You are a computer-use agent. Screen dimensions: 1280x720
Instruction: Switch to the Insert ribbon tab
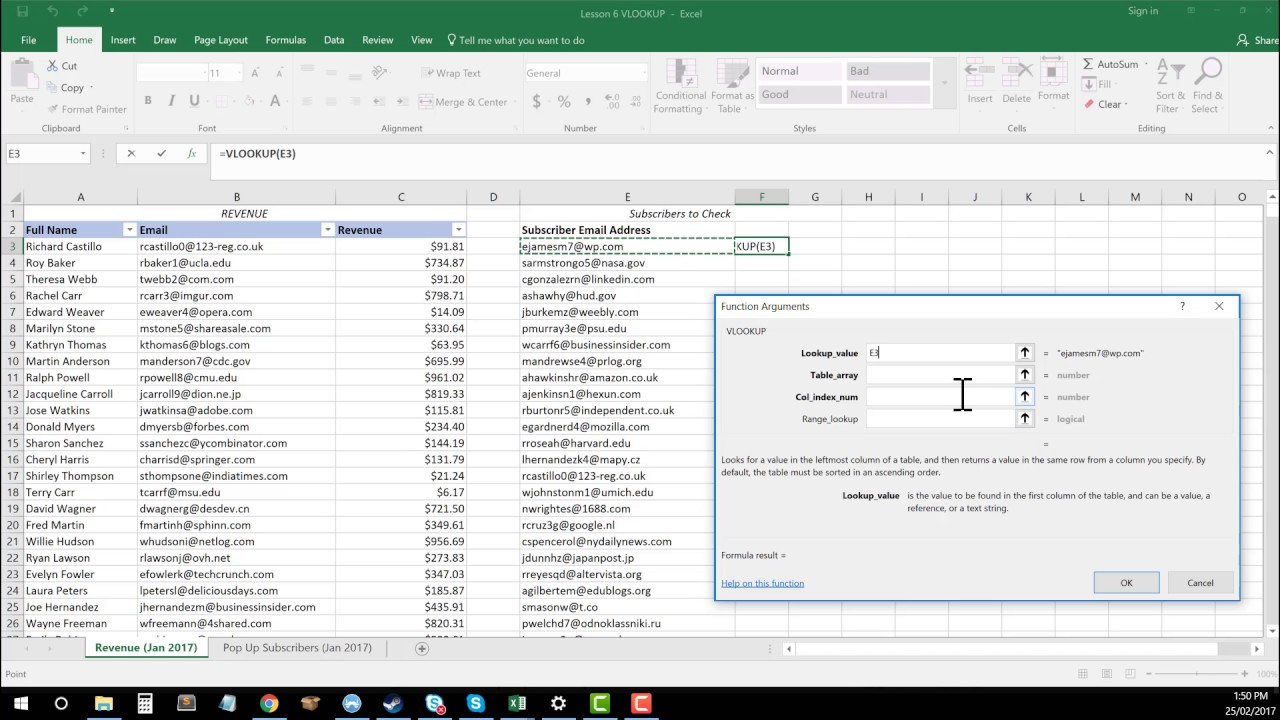[123, 40]
